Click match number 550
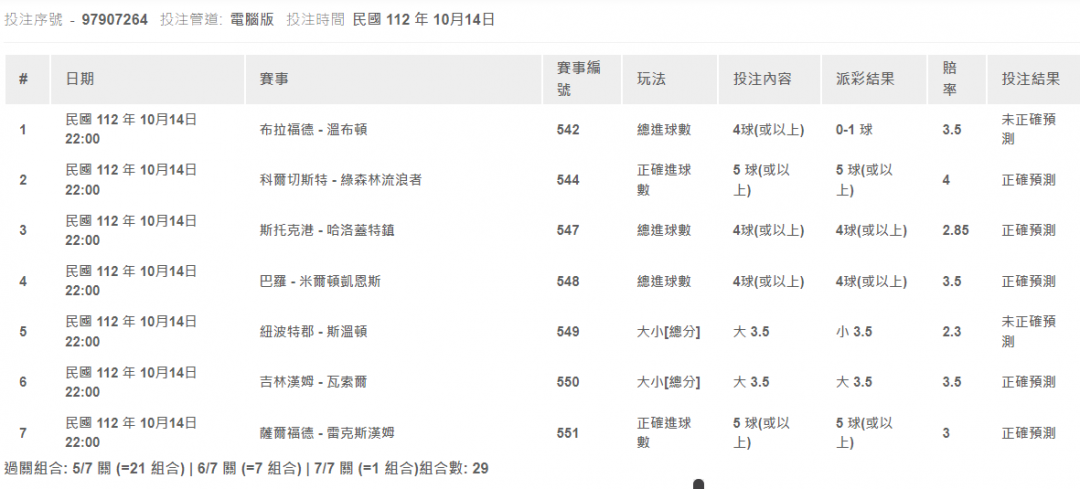Image resolution: width=1080 pixels, height=489 pixels. (568, 382)
